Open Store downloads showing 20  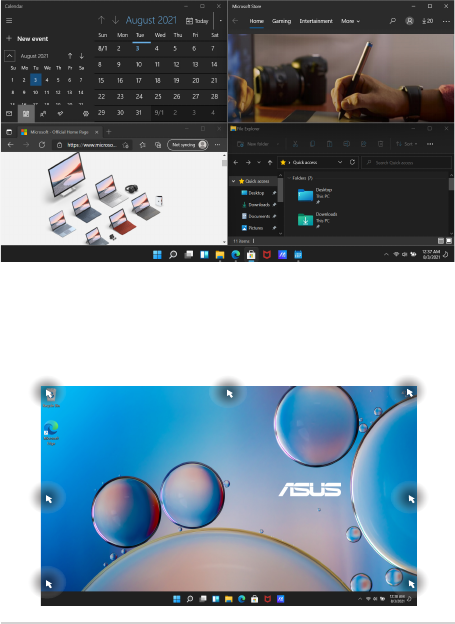[428, 21]
